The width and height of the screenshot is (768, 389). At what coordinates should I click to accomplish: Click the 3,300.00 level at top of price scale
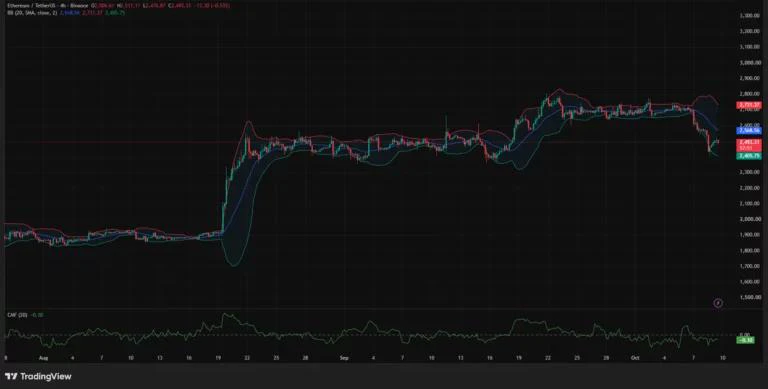click(749, 16)
